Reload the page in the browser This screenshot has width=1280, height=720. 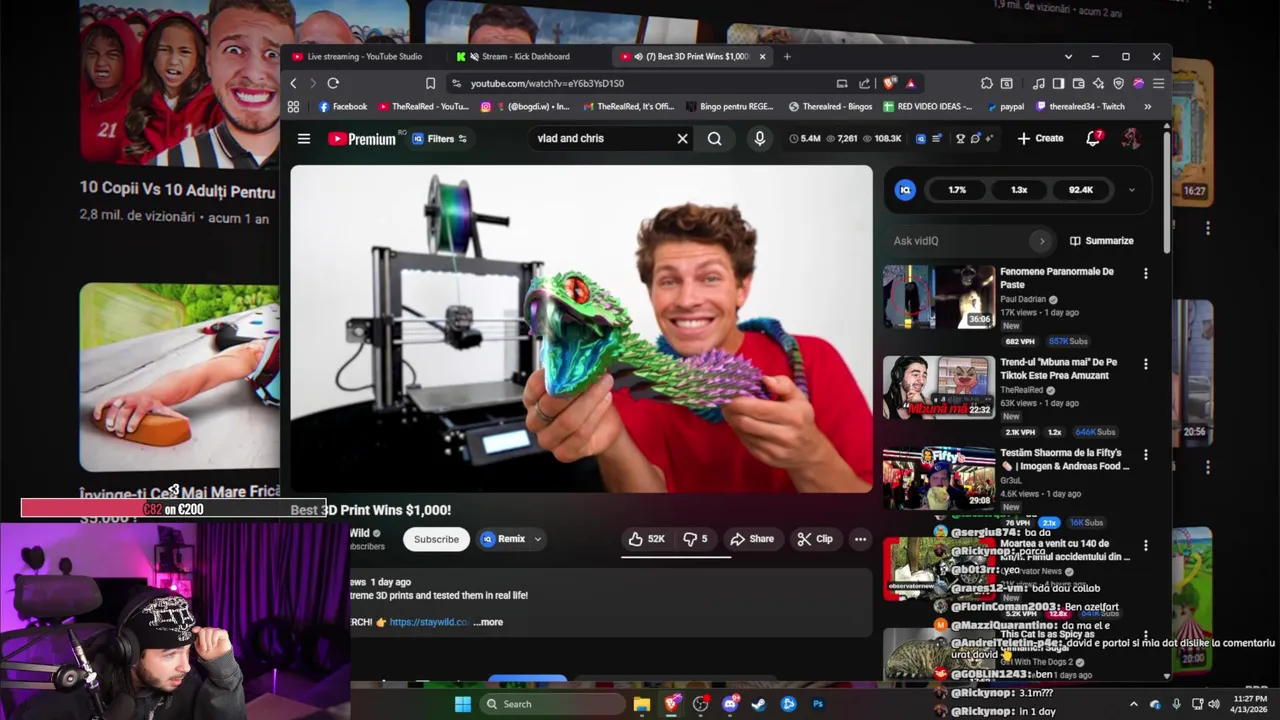coord(333,83)
